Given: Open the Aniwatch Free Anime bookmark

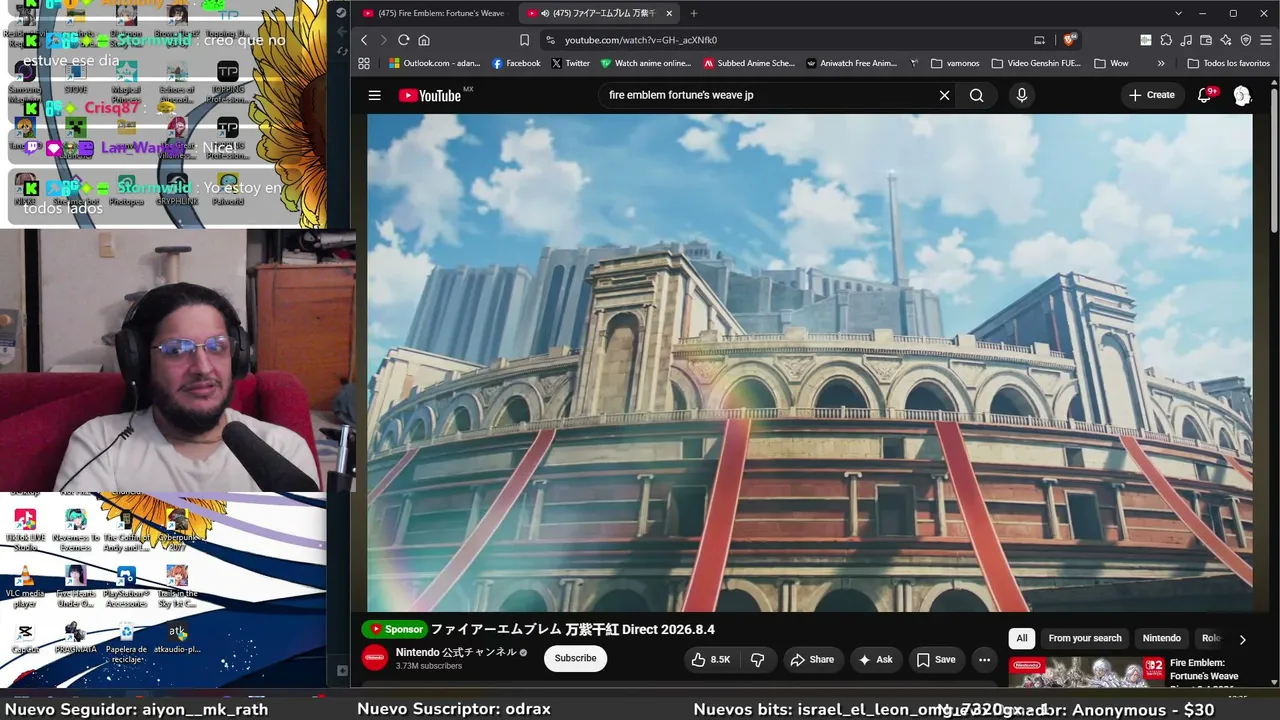Looking at the screenshot, I should tap(851, 63).
